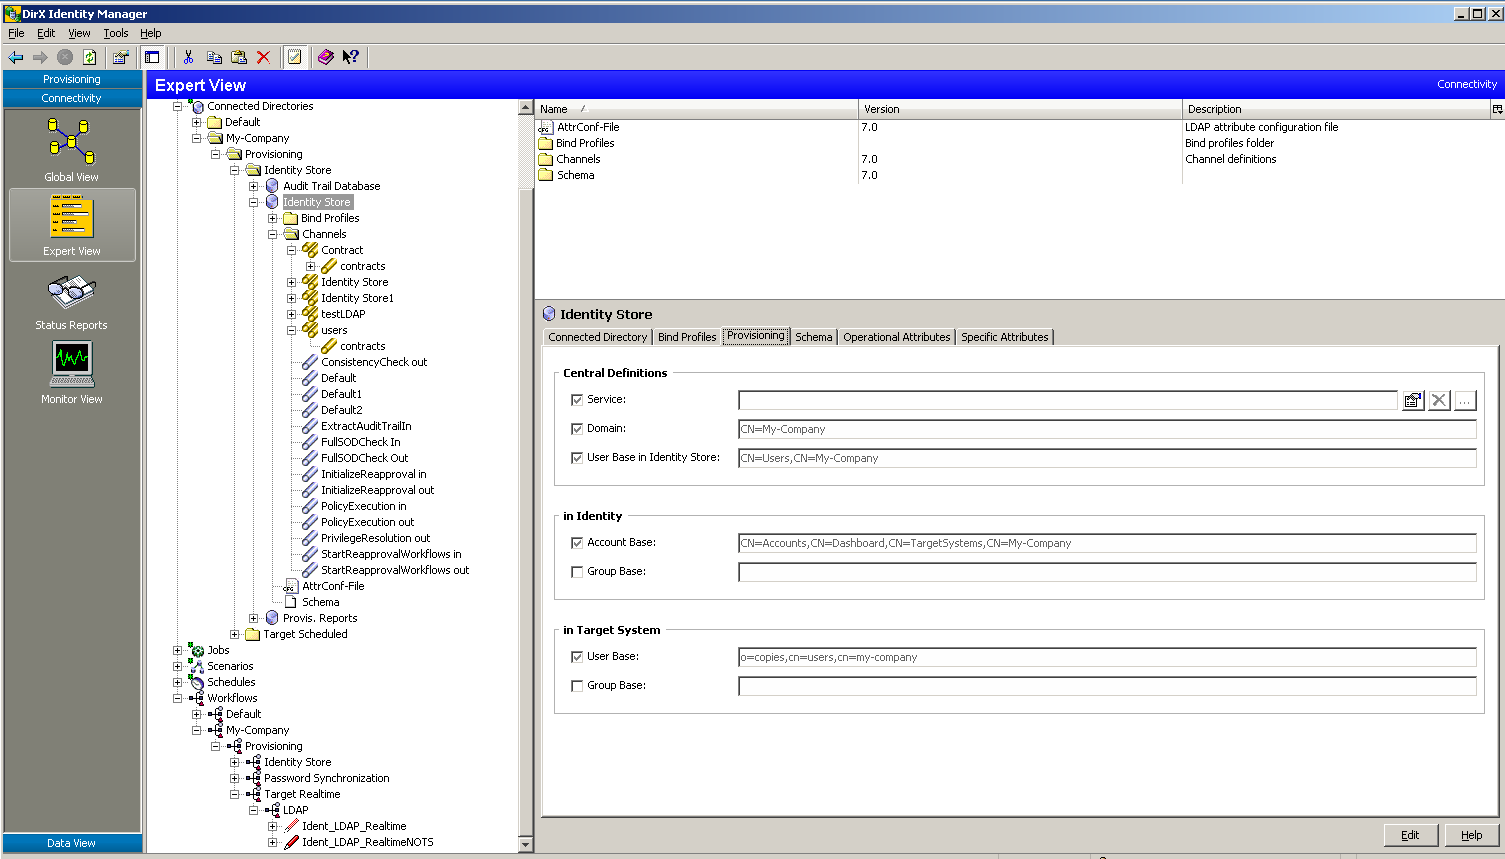Click the Edit button at bottom right
The width and height of the screenshot is (1505, 859).
1410,835
